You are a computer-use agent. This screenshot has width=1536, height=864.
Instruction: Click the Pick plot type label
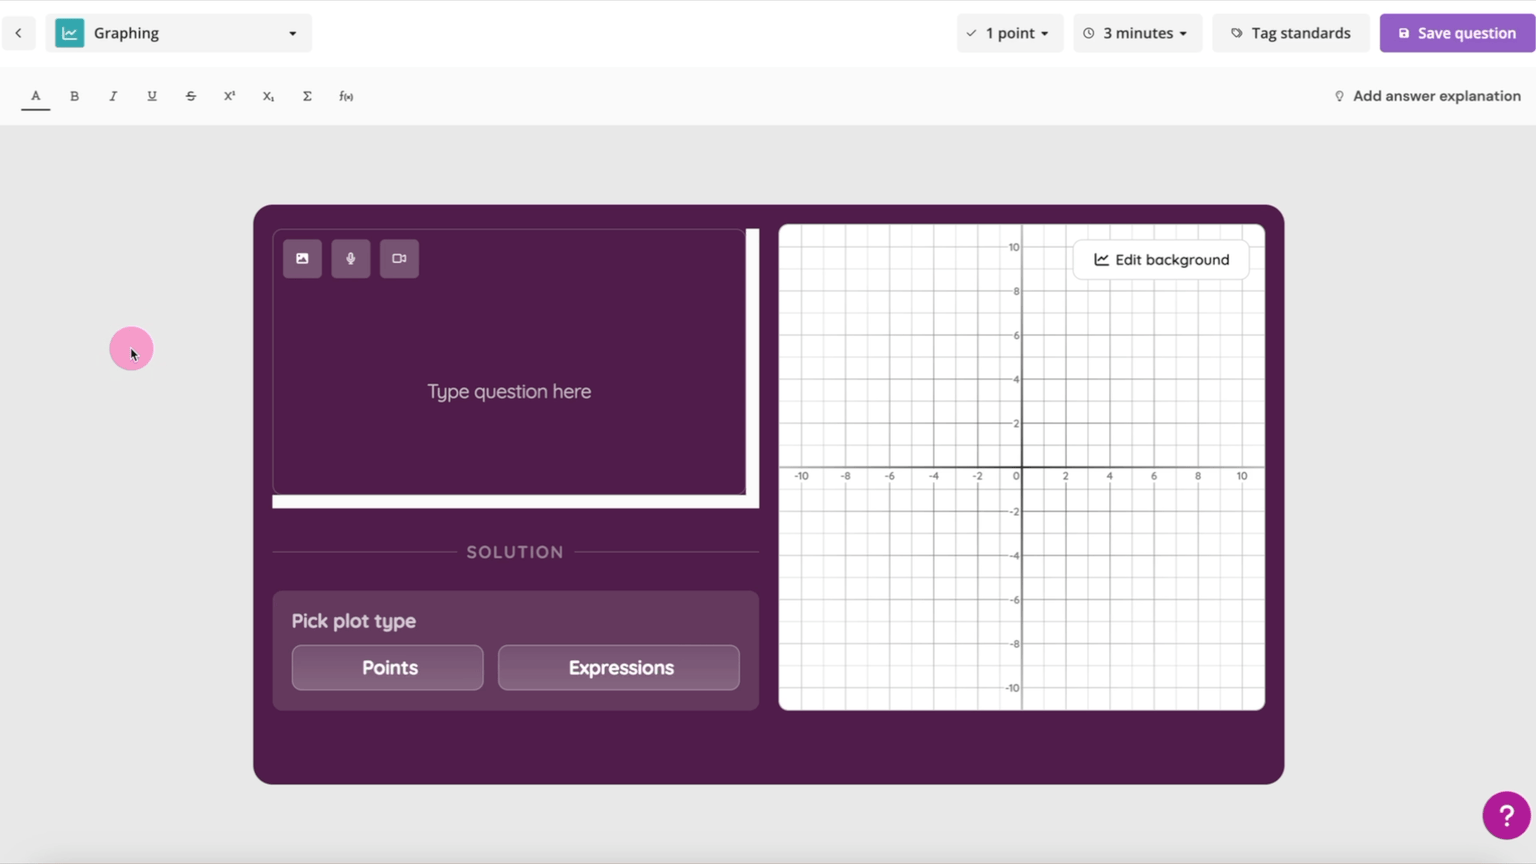click(x=354, y=621)
